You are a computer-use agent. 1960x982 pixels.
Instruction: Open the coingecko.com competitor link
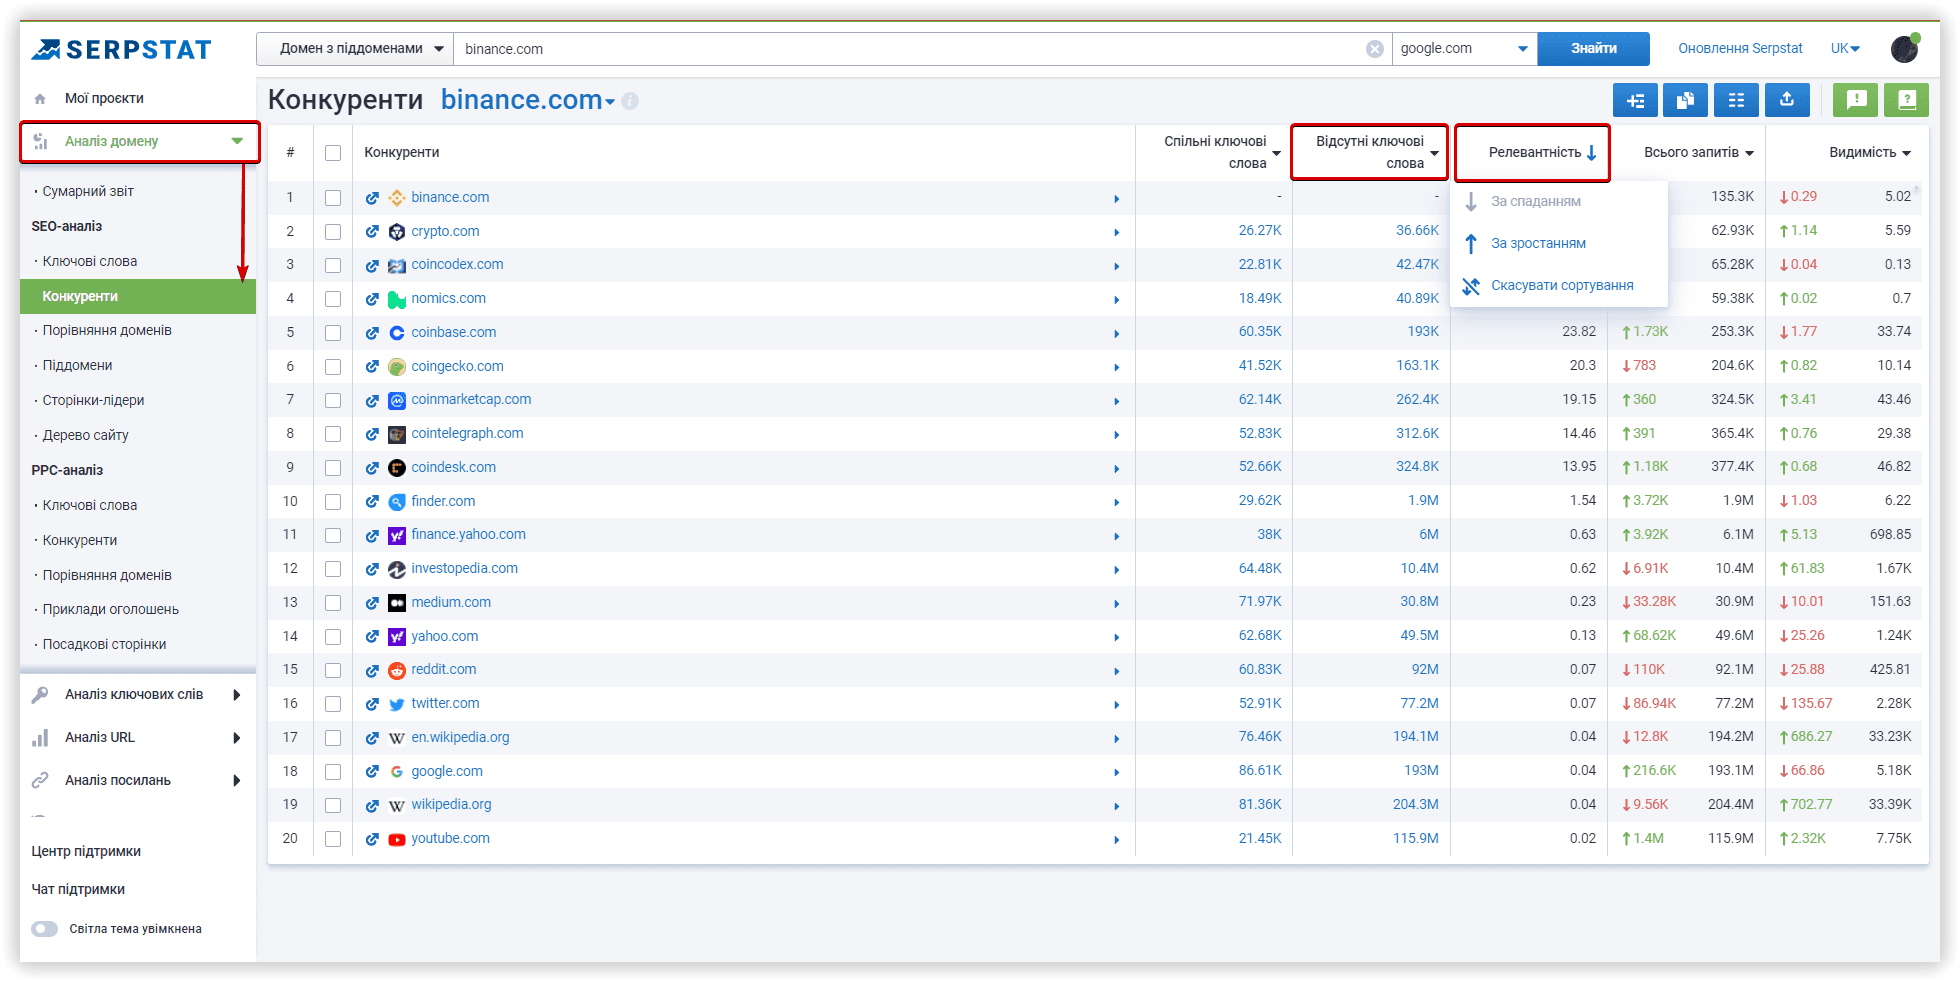[x=457, y=366]
